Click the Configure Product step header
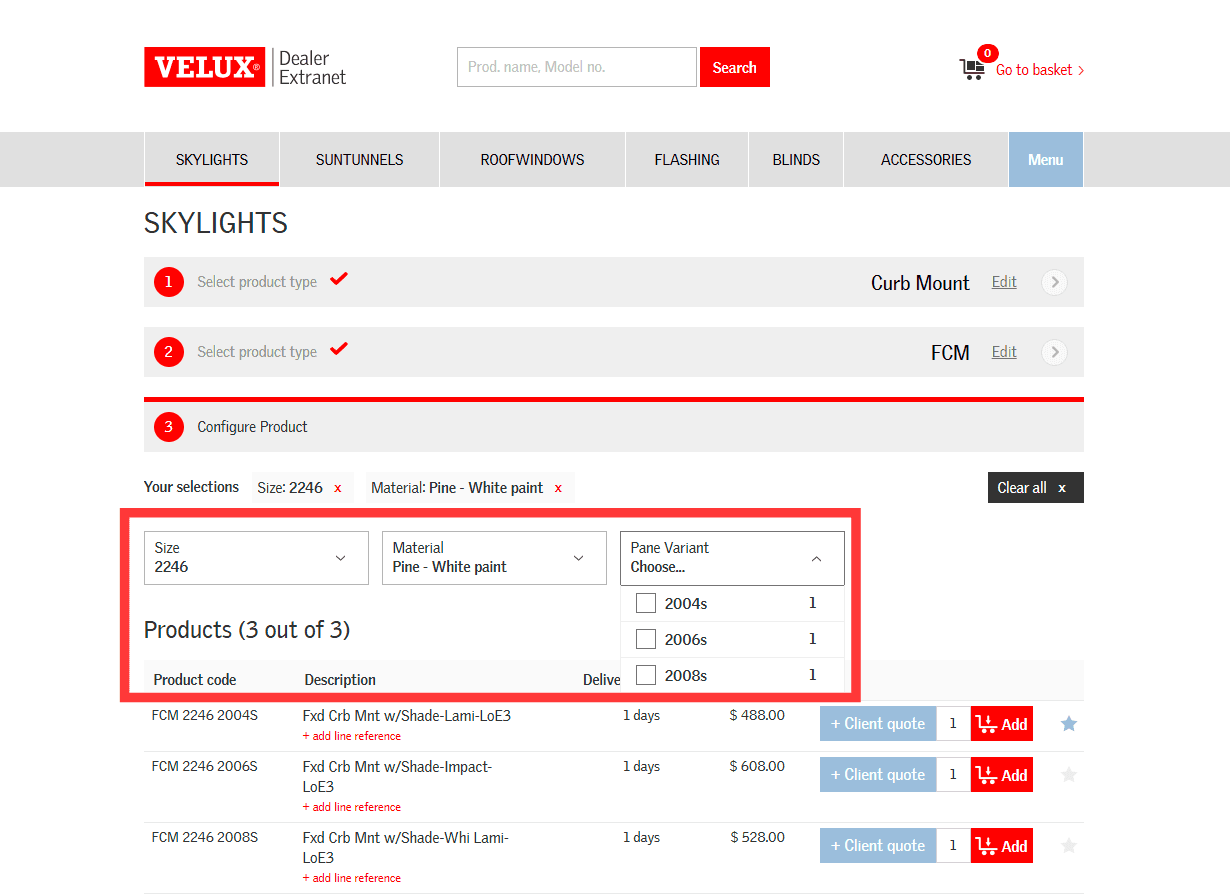 click(614, 427)
